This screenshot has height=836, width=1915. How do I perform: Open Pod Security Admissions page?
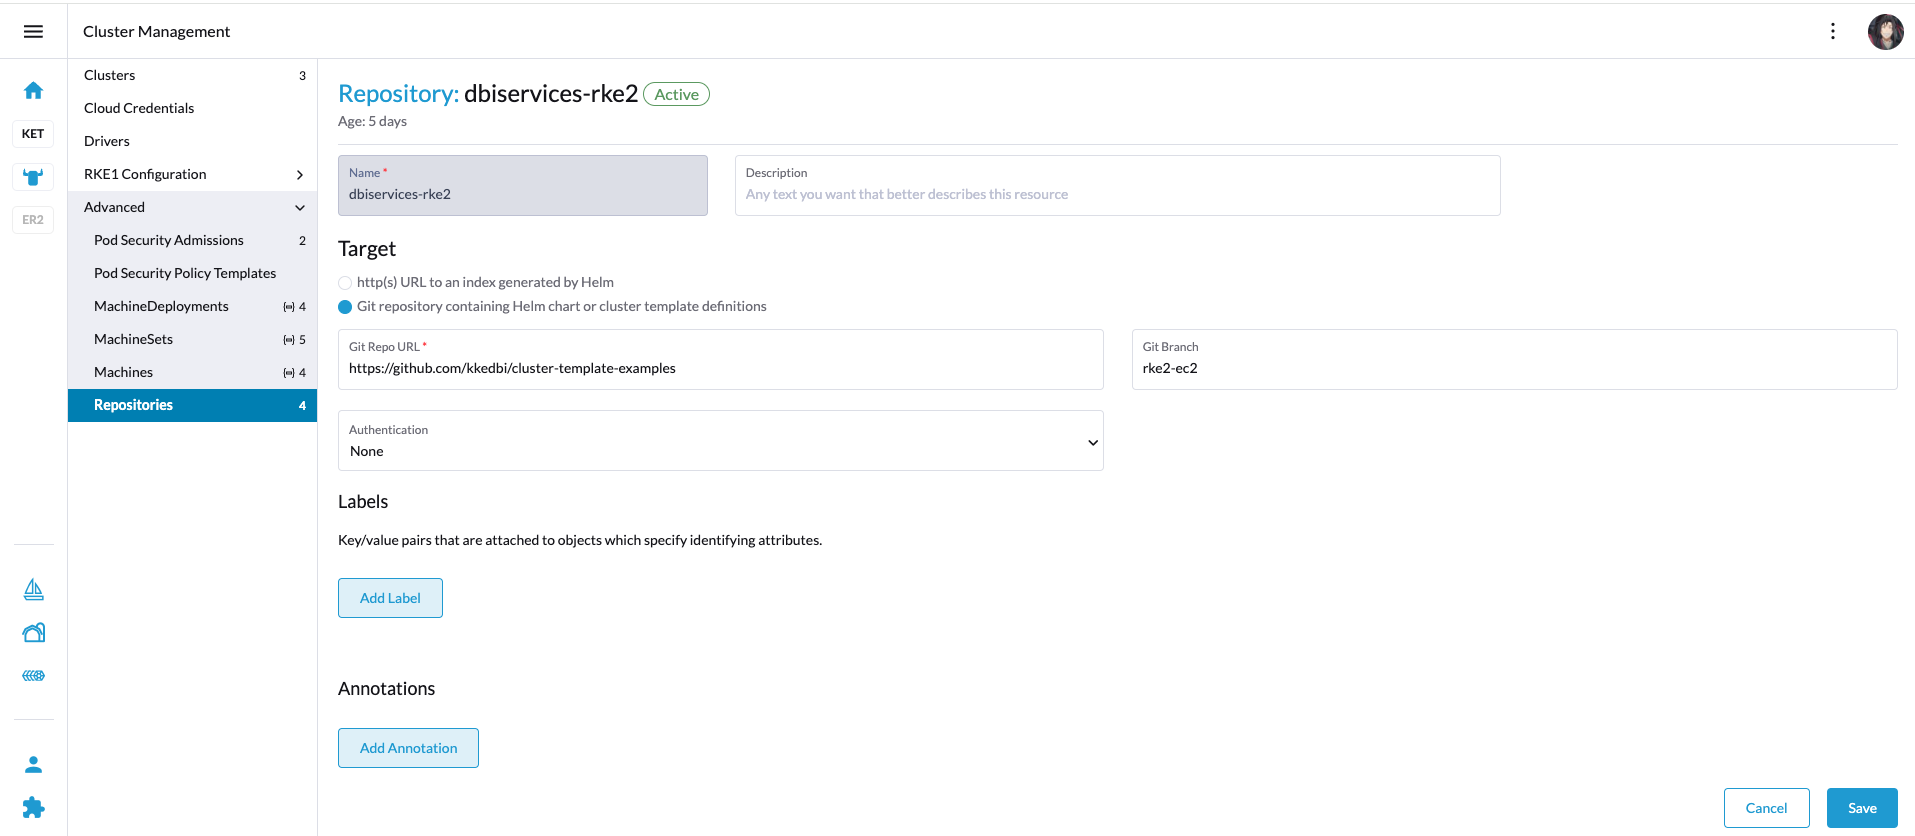click(x=169, y=240)
